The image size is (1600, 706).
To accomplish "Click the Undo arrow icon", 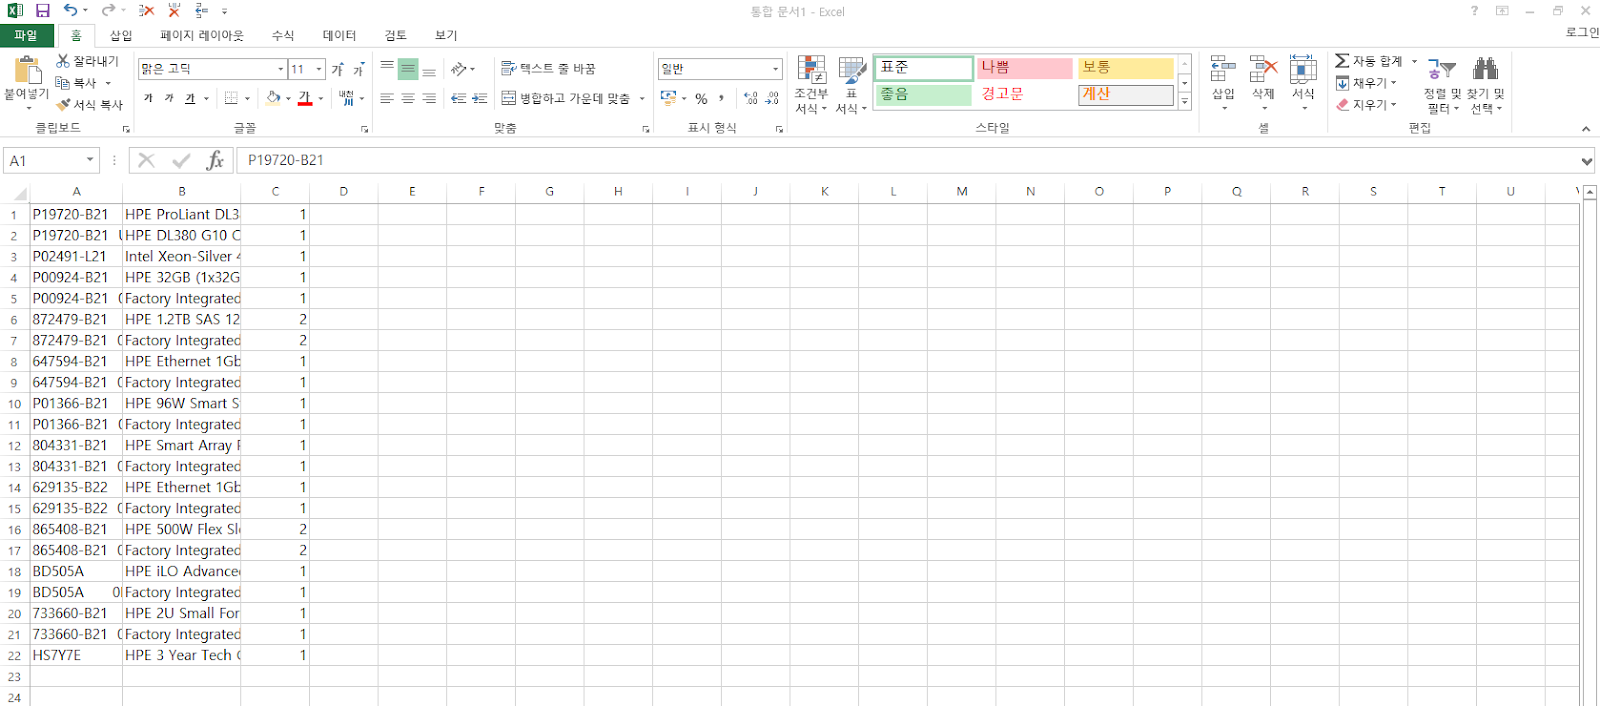I will pyautogui.click(x=70, y=10).
